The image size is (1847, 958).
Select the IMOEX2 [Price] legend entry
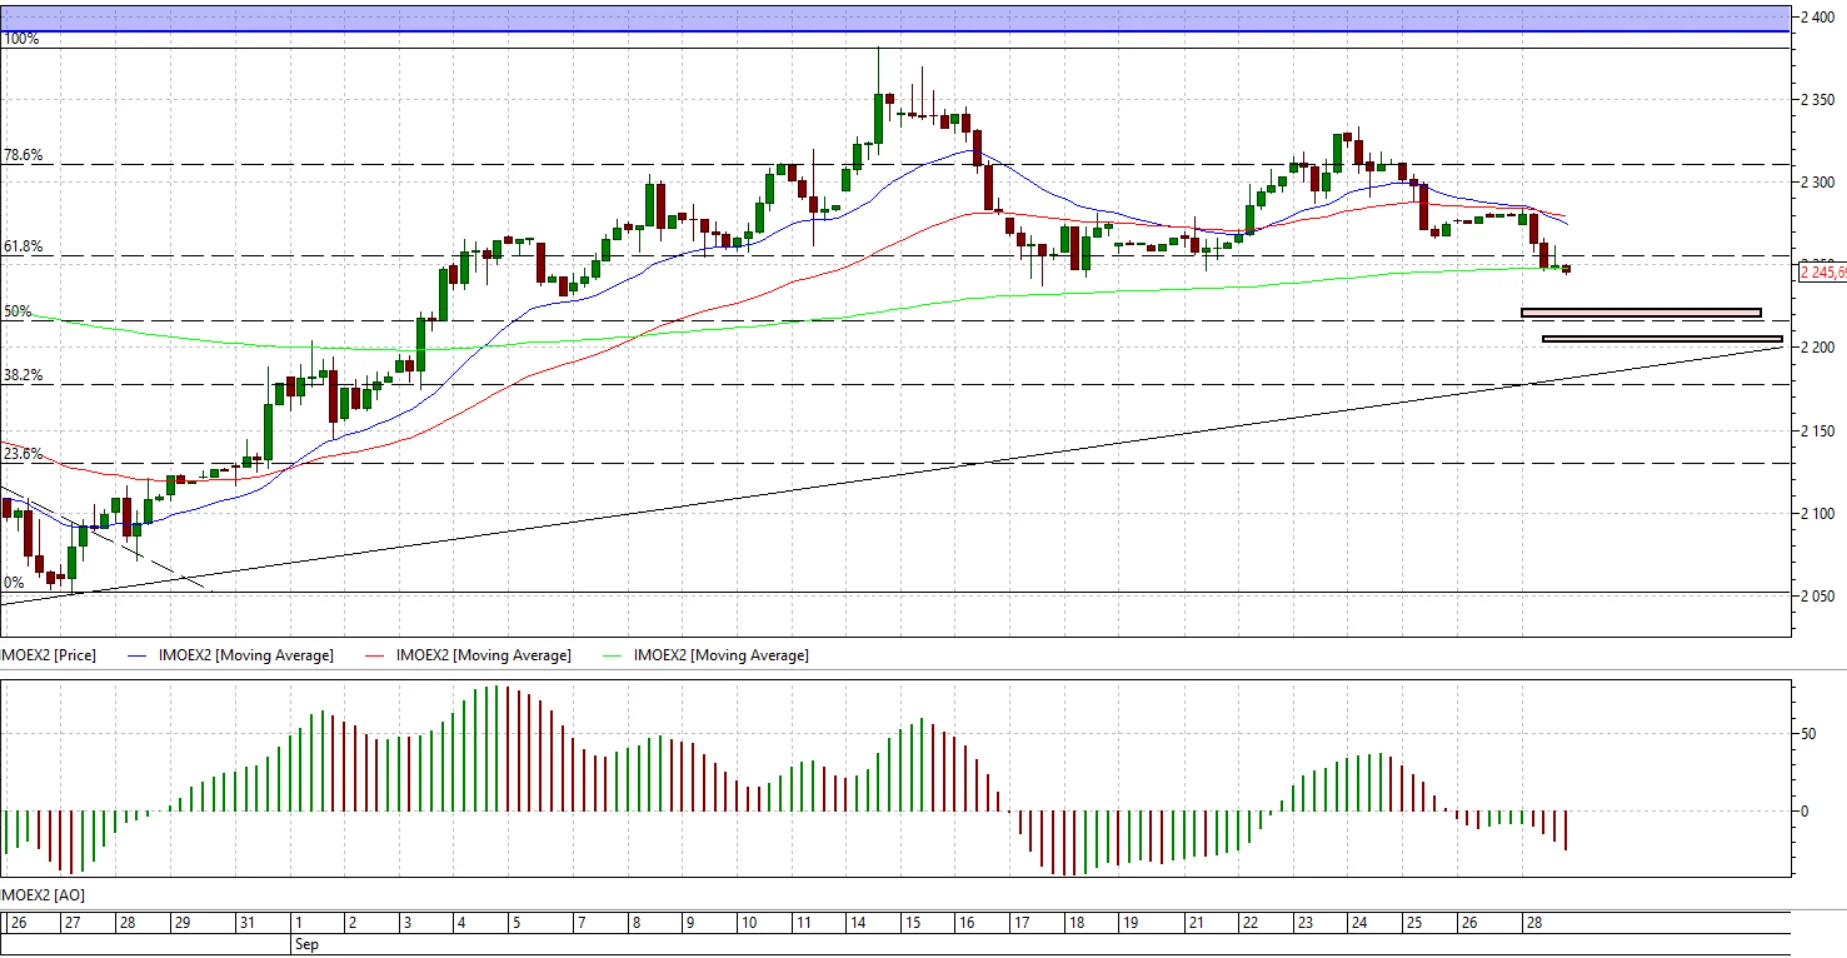48,655
